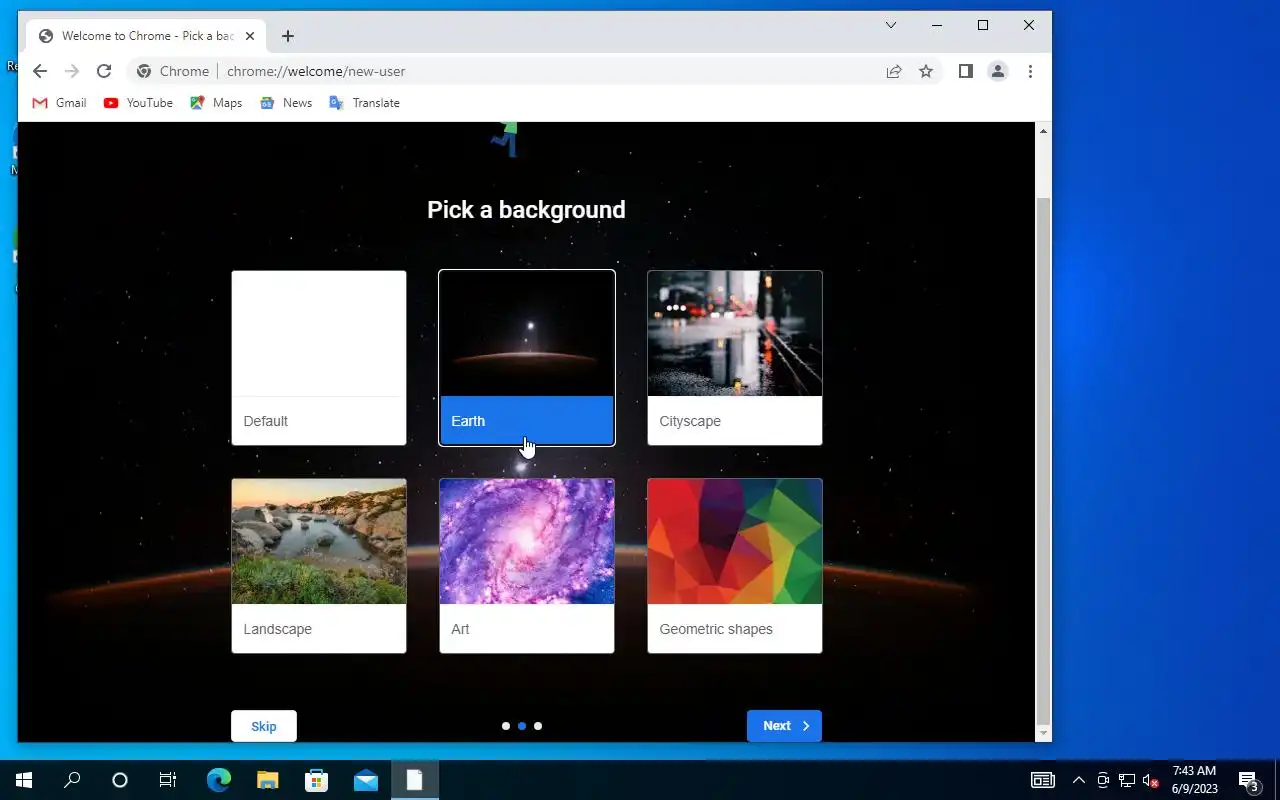
Task: Click the forward navigation arrow
Action: pos(72,71)
